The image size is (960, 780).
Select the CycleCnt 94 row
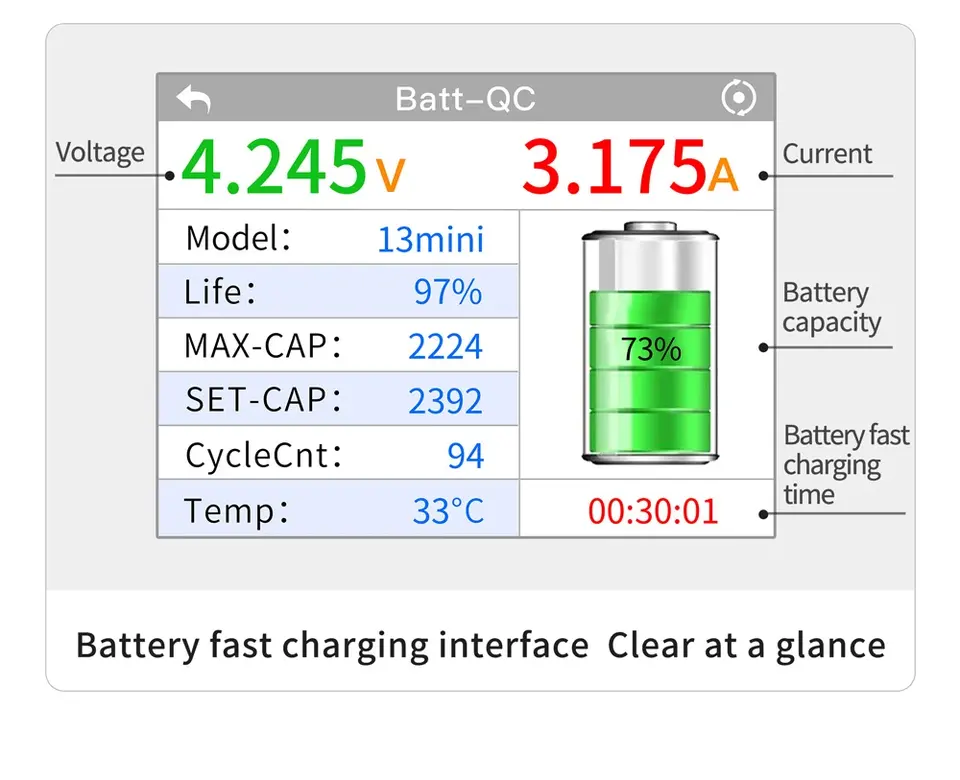(337, 455)
